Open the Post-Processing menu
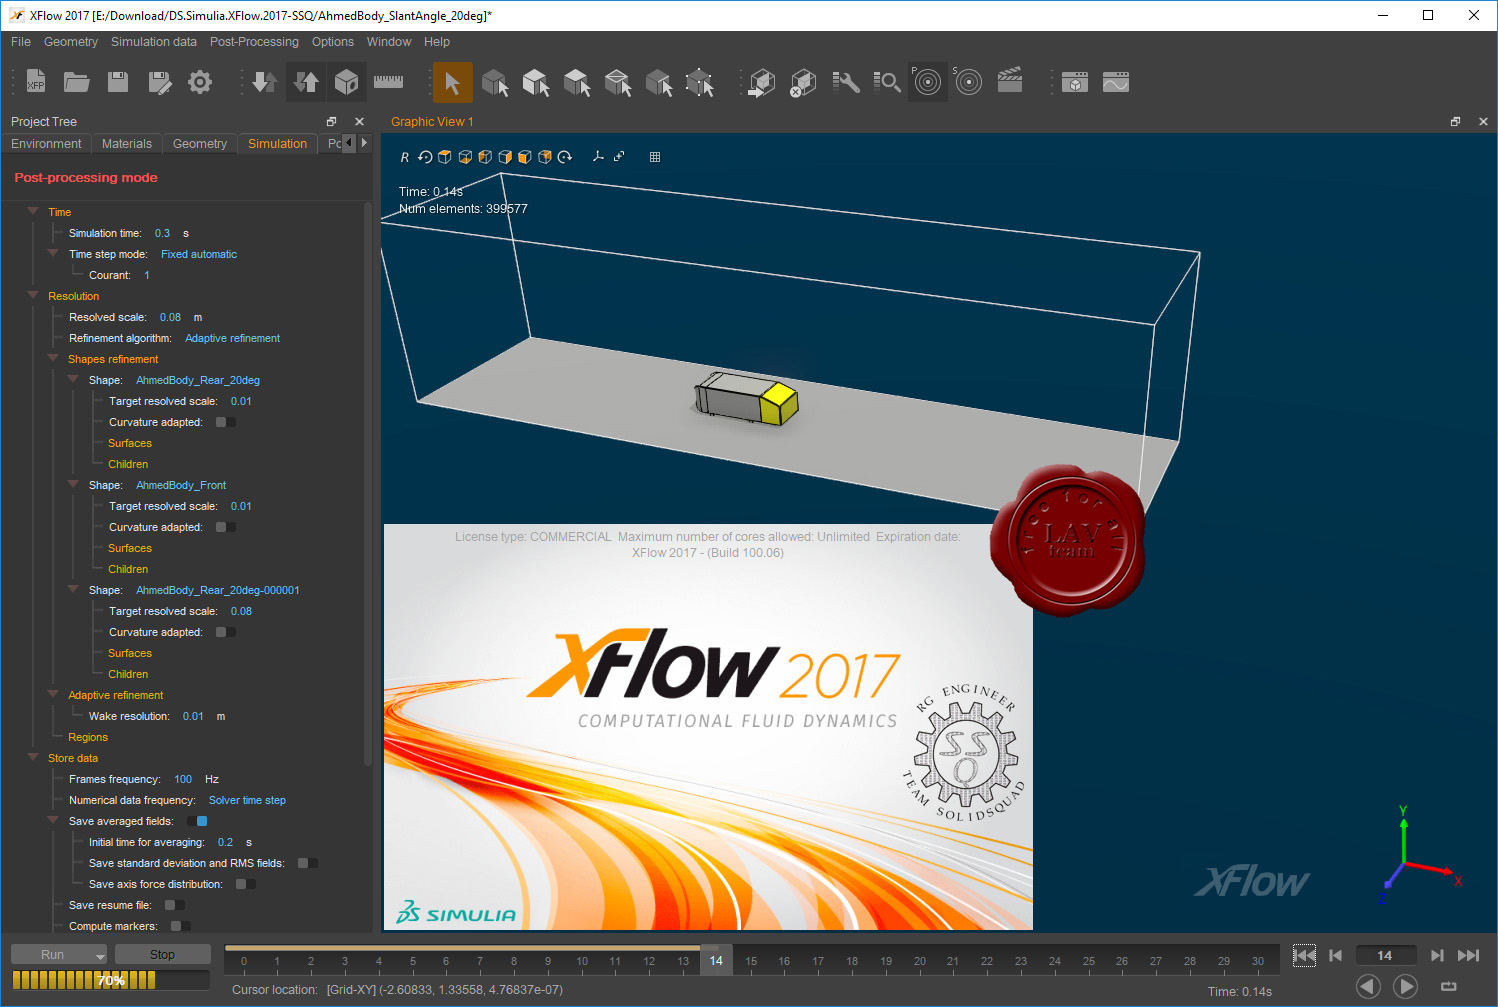The height and width of the screenshot is (1007, 1498). pos(254,42)
